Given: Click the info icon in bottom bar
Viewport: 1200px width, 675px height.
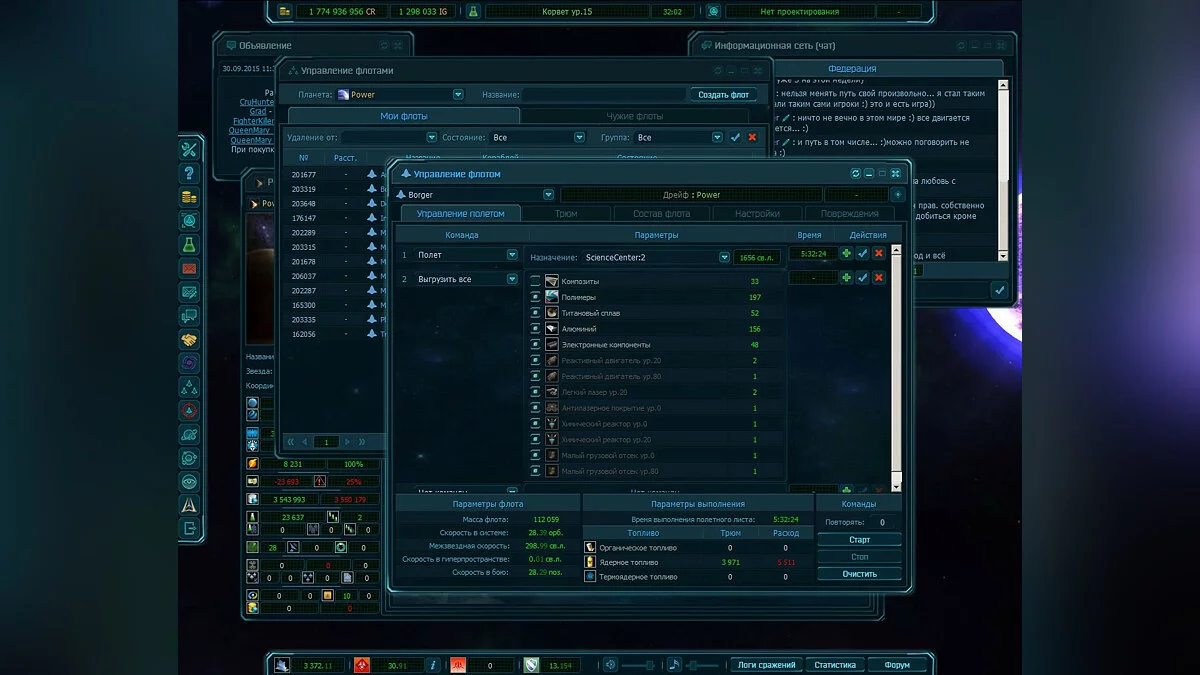Looking at the screenshot, I should [x=432, y=664].
